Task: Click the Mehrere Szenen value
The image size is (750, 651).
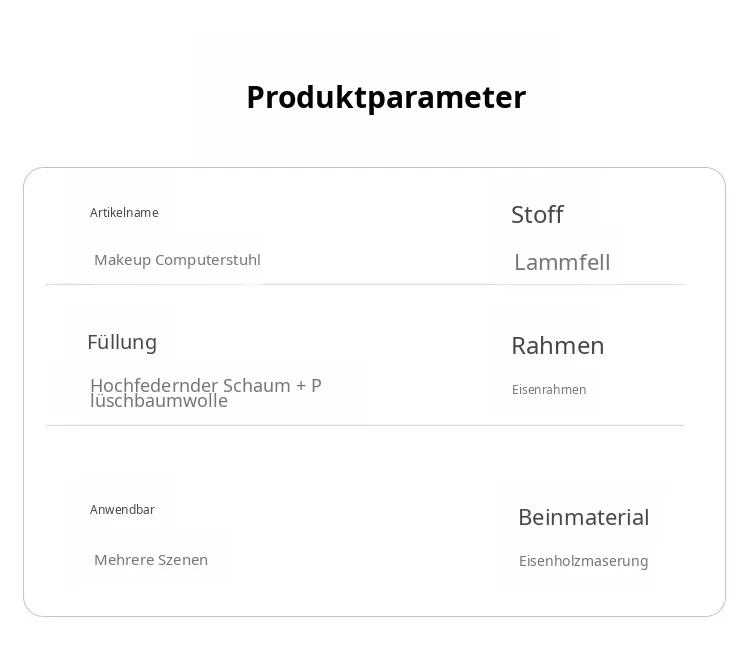Action: (151, 560)
